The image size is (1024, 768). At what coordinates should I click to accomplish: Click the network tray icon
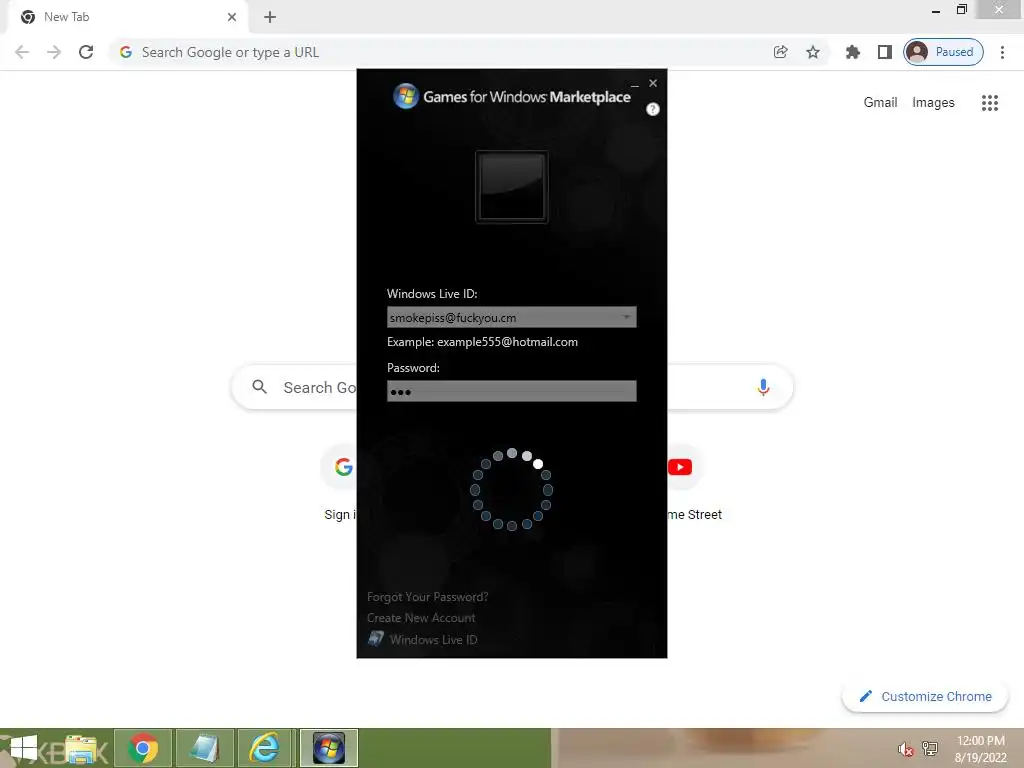930,748
